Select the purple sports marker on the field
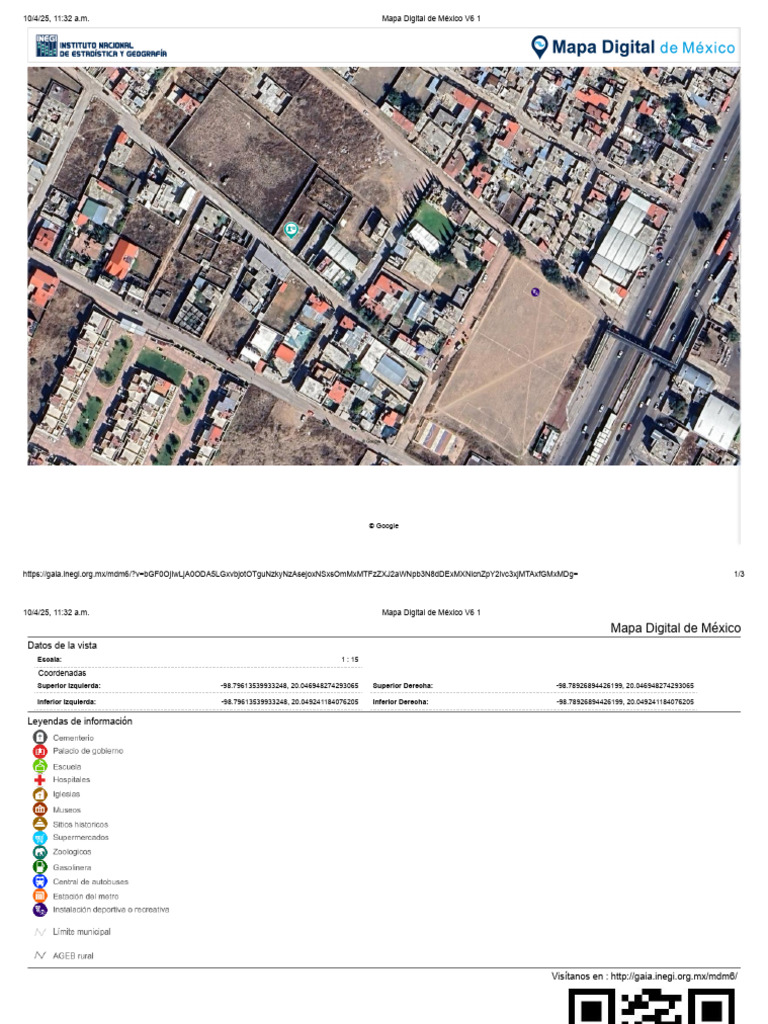Image resolution: width=768 pixels, height=1024 pixels. pyautogui.click(x=536, y=292)
